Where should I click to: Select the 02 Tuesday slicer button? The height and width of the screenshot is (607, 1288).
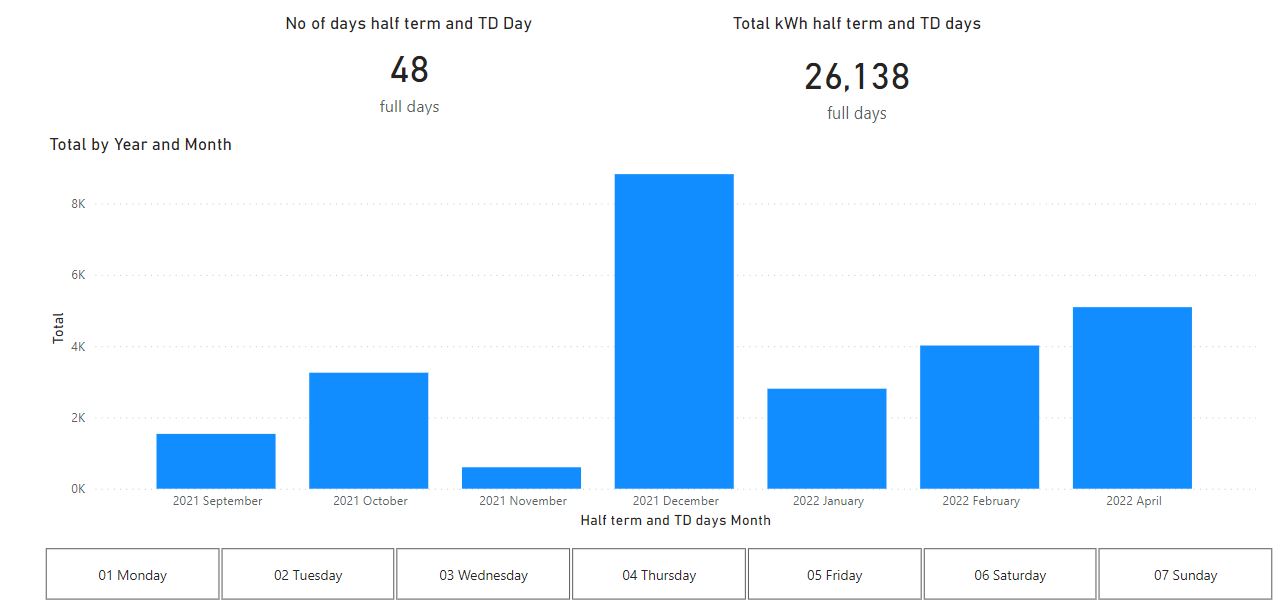[x=308, y=575]
